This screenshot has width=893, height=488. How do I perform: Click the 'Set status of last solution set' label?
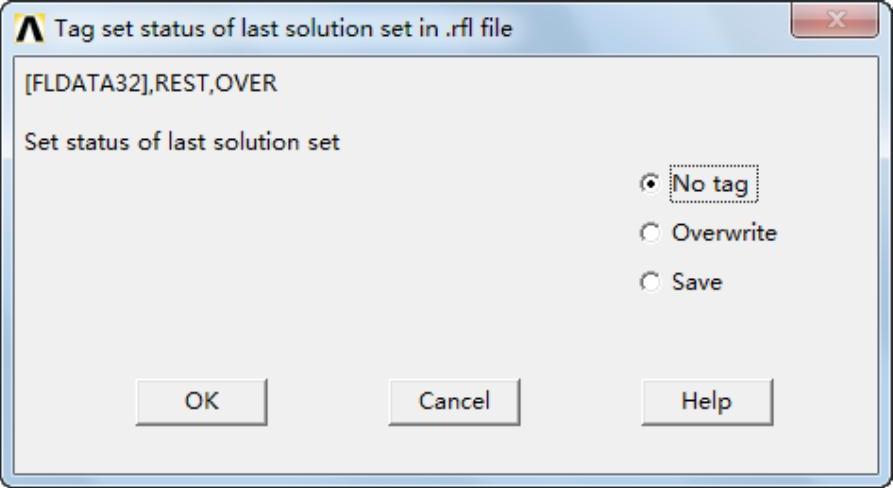(x=182, y=142)
